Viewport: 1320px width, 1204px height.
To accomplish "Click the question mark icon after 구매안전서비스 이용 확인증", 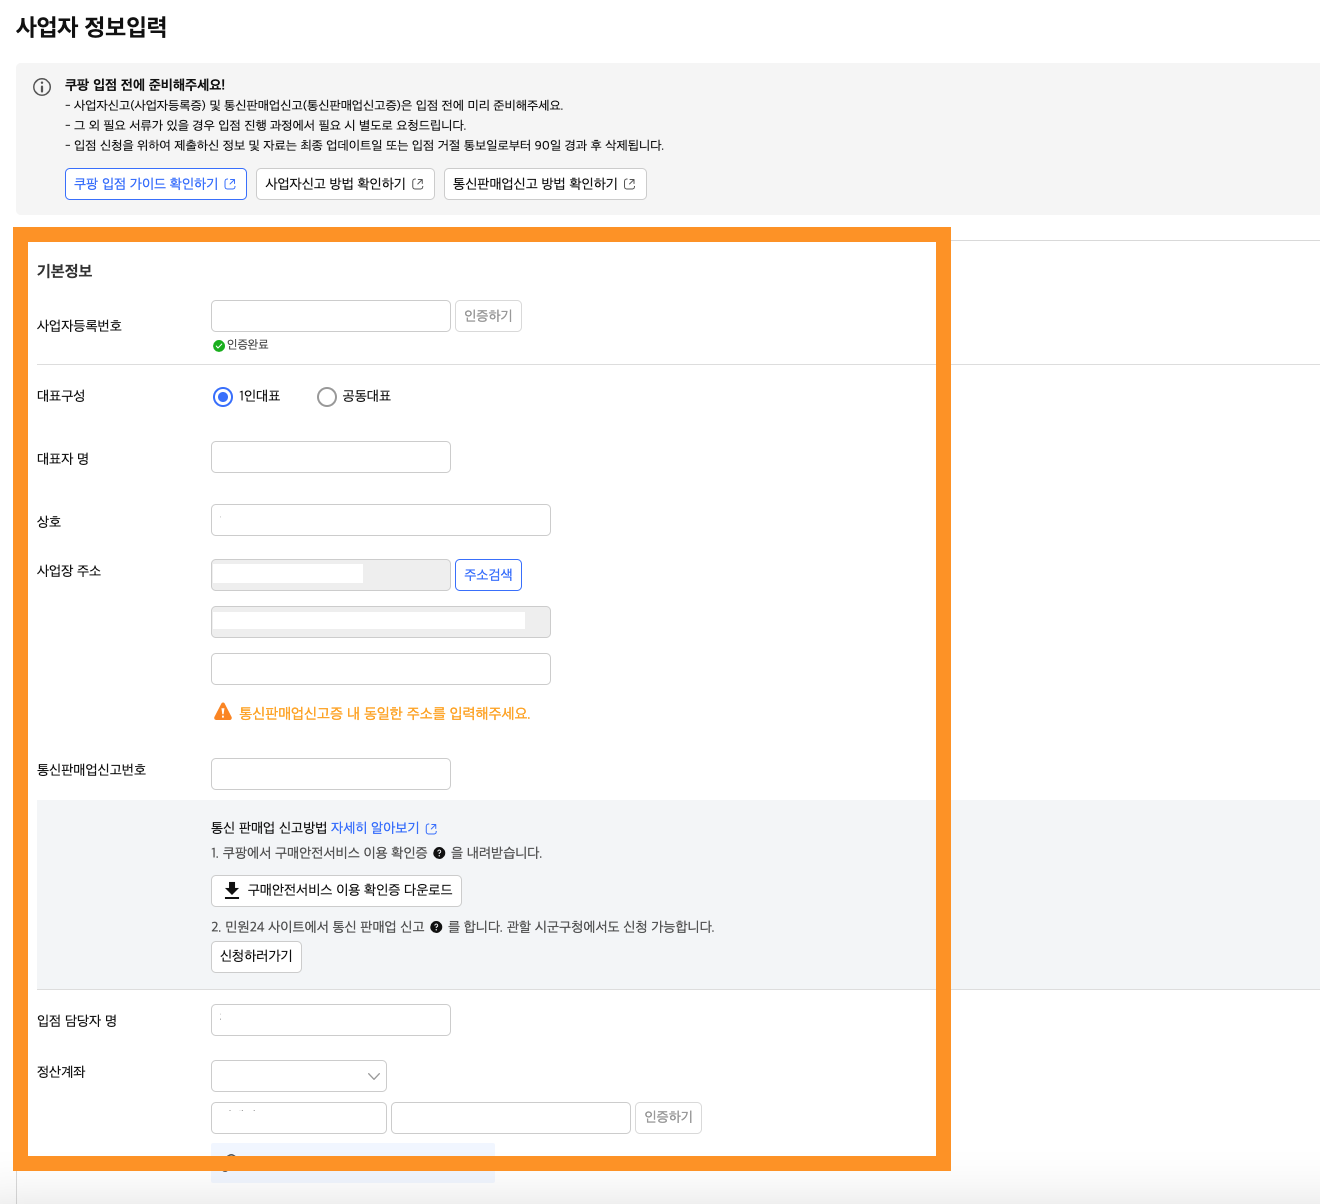I will 439,853.
